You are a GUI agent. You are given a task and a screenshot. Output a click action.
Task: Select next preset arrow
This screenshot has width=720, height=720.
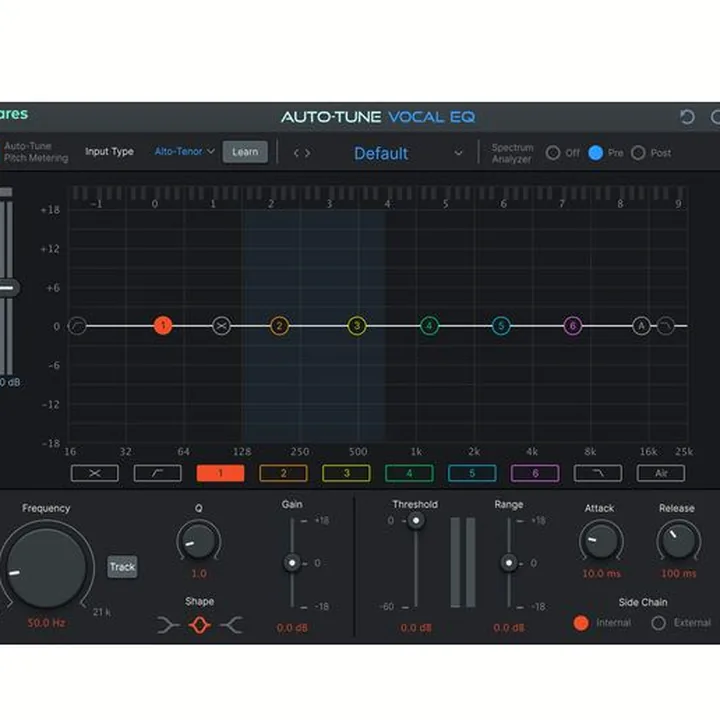pos(308,153)
